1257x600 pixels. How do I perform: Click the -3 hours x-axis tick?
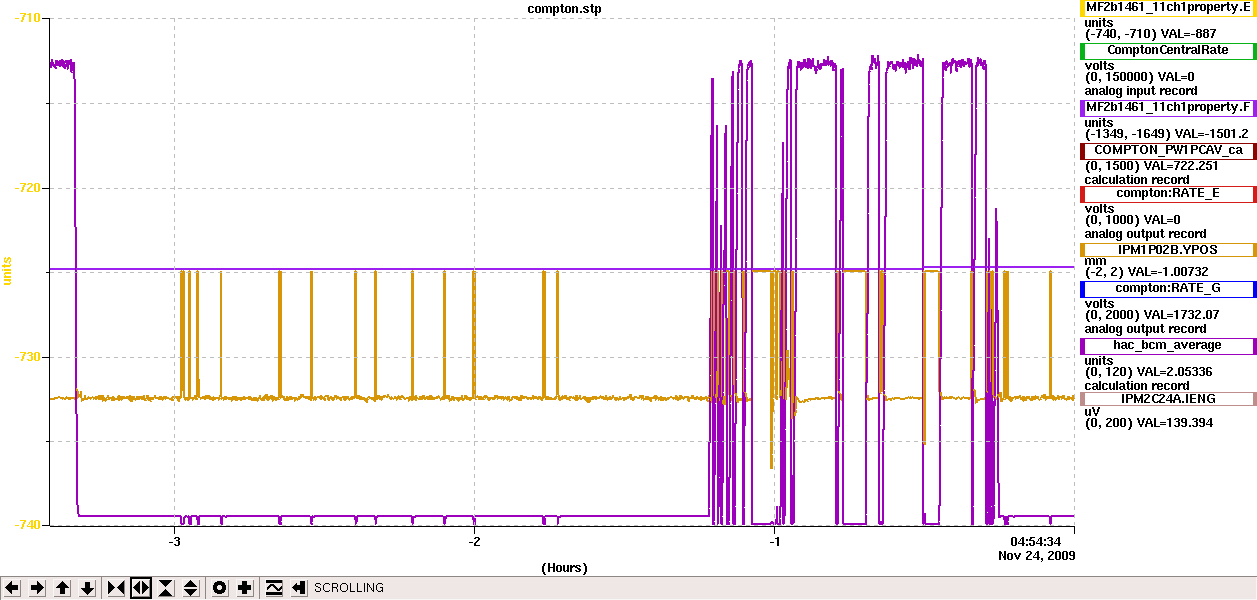point(174,542)
